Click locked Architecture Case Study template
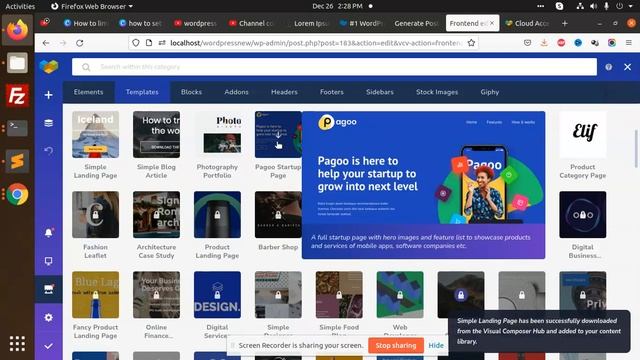Viewport: 640px width, 360px height. tap(156, 215)
